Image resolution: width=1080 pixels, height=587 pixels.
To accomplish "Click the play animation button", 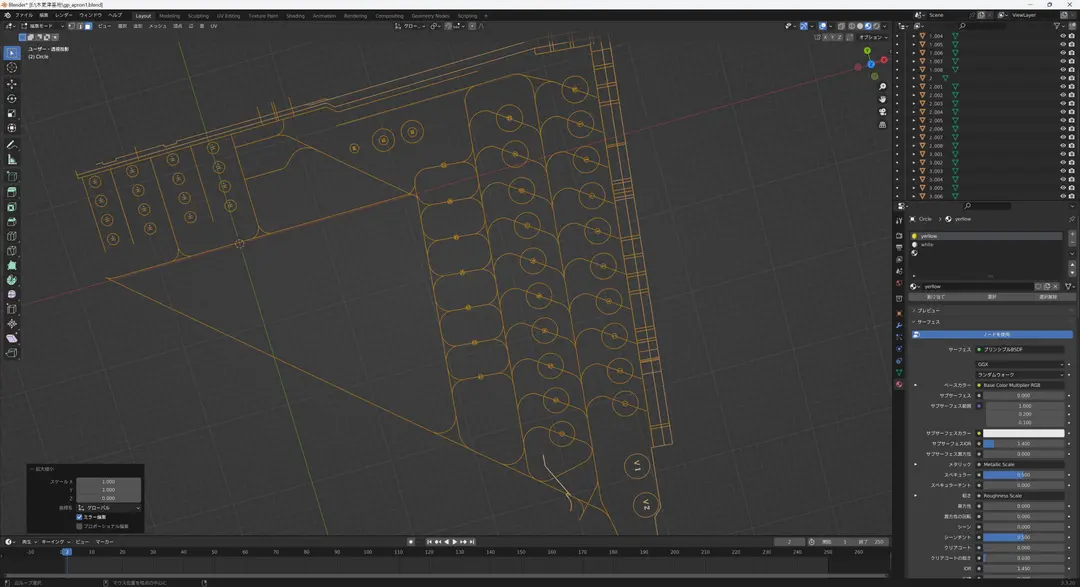I will click(x=455, y=542).
